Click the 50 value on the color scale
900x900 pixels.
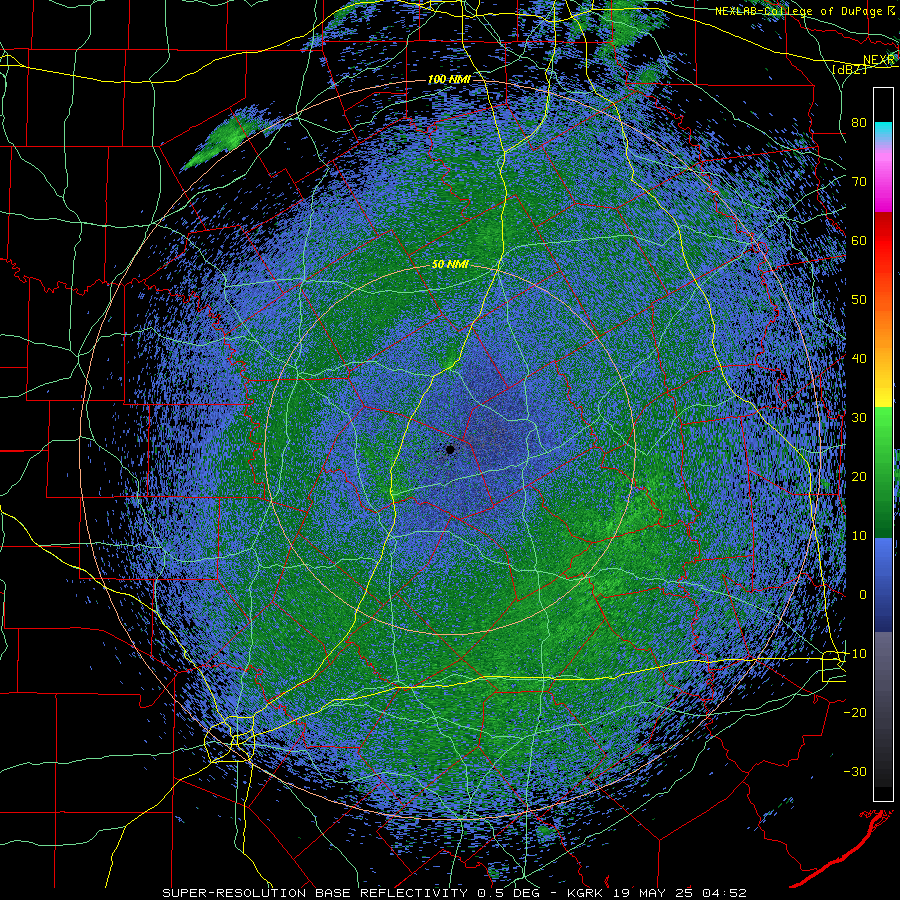tap(859, 300)
